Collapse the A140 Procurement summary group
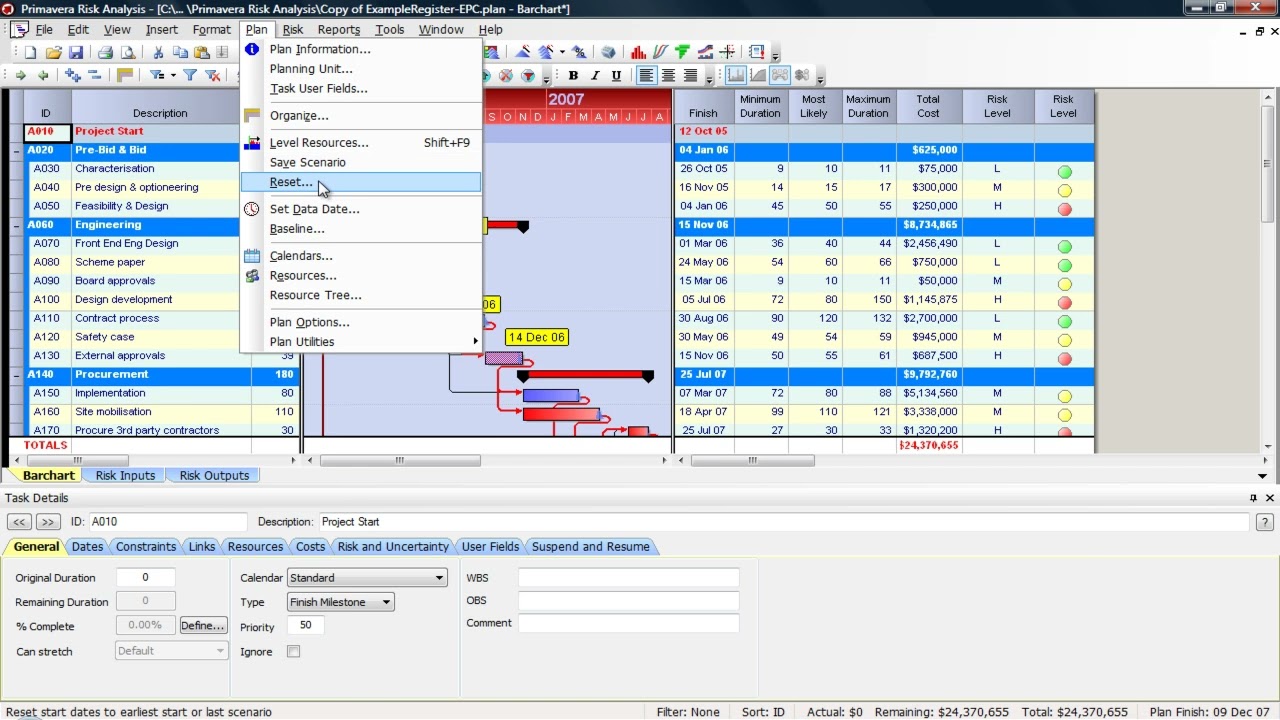The height and width of the screenshot is (720, 1280). tap(16, 374)
